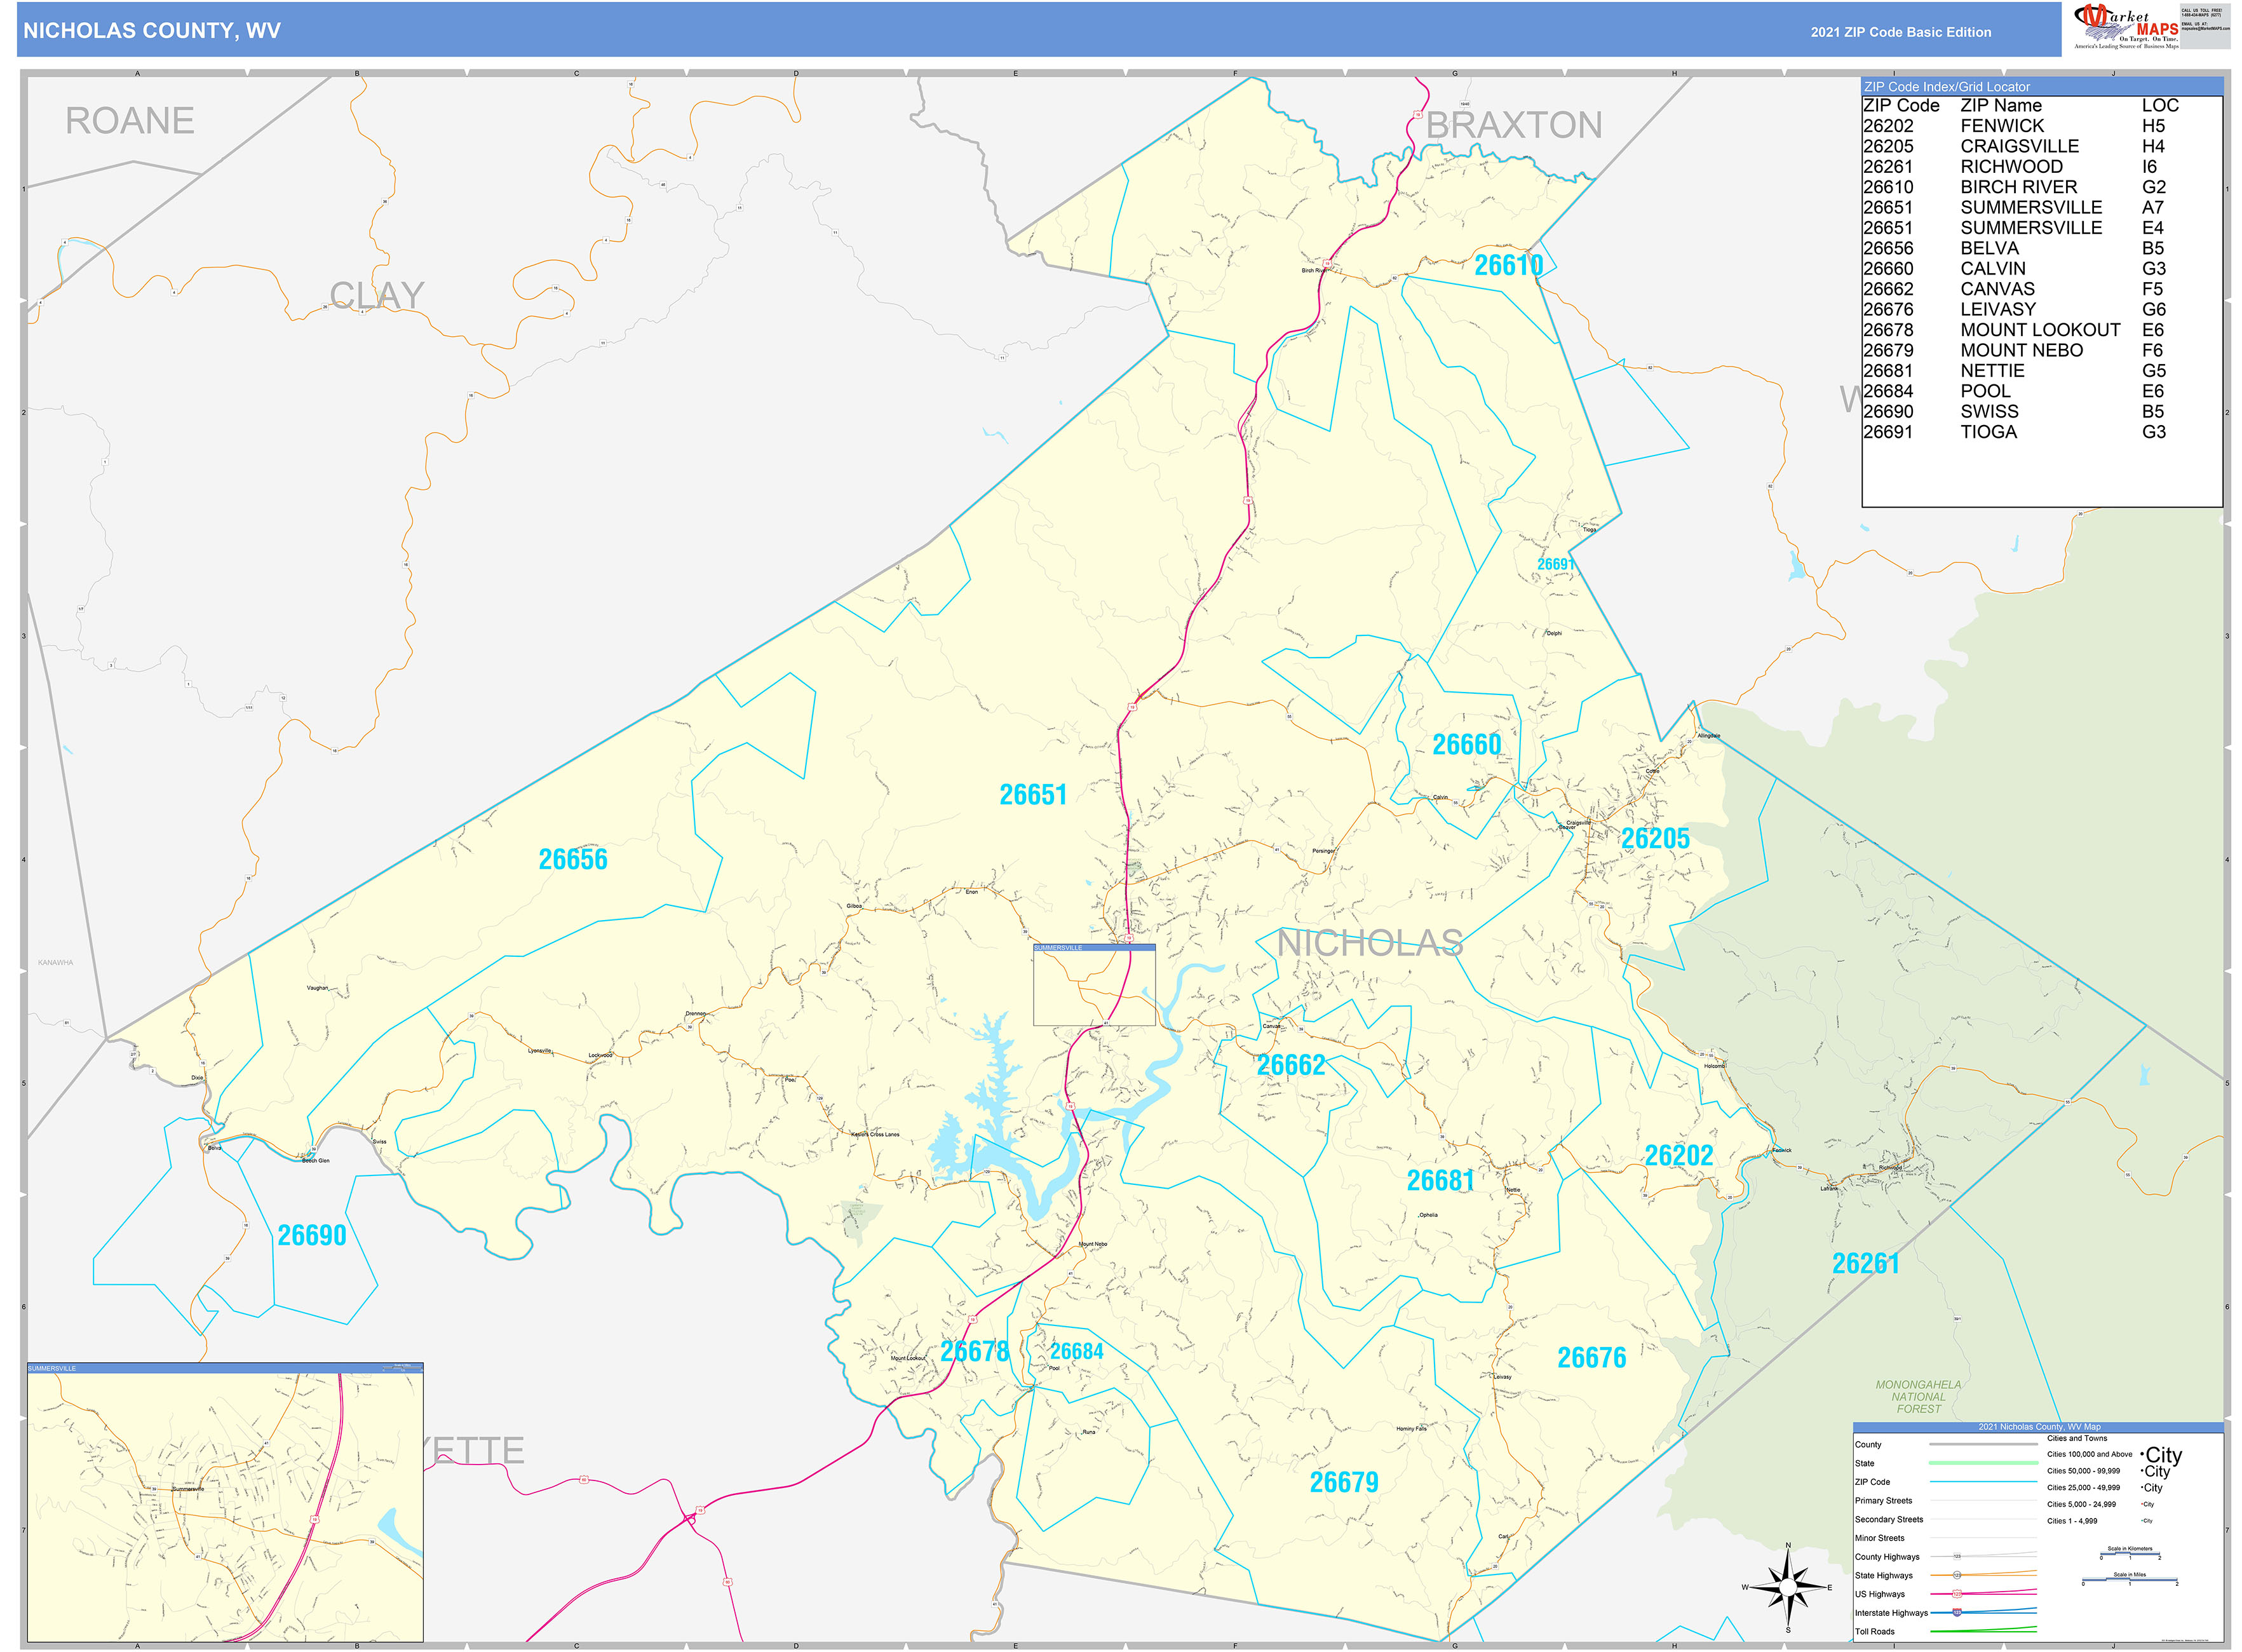Click the NICHOLAS COUNTY, WV title

pyautogui.click(x=152, y=31)
